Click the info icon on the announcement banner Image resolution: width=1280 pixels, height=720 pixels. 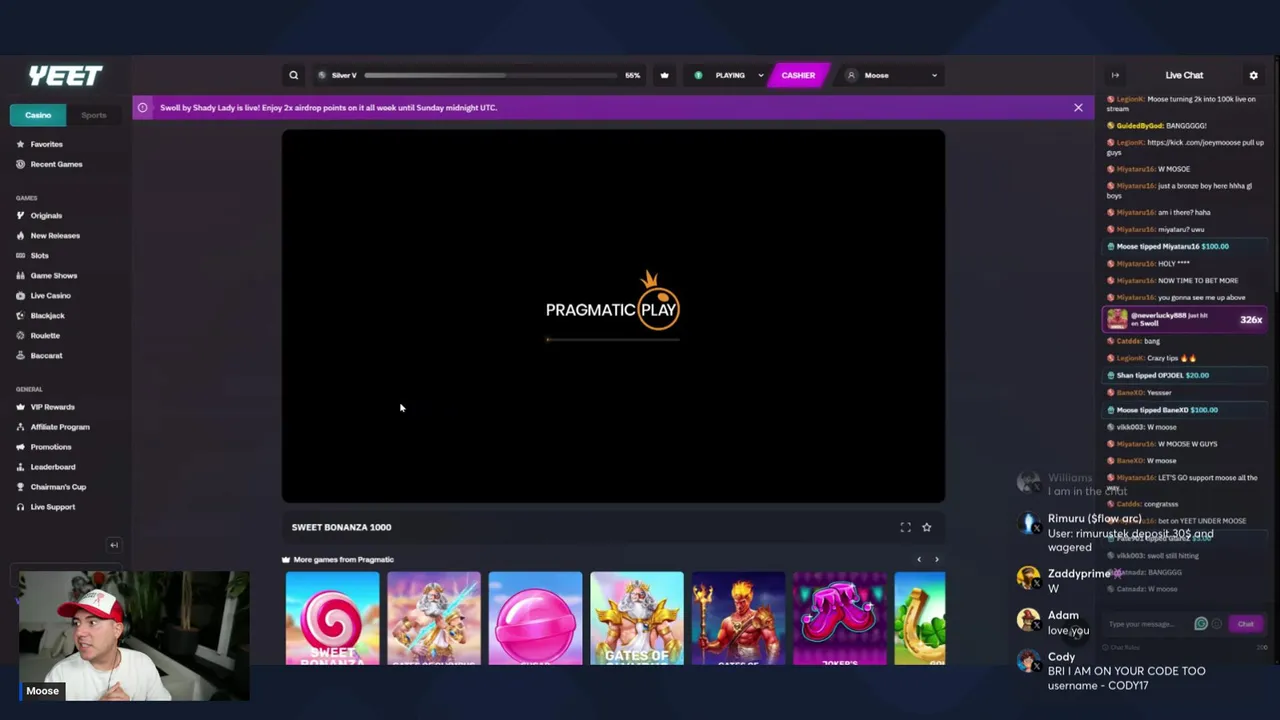pos(142,107)
